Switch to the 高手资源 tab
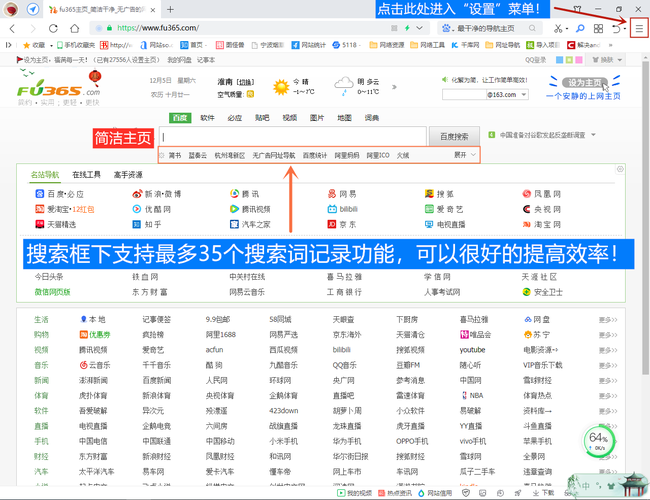 pyautogui.click(x=128, y=175)
